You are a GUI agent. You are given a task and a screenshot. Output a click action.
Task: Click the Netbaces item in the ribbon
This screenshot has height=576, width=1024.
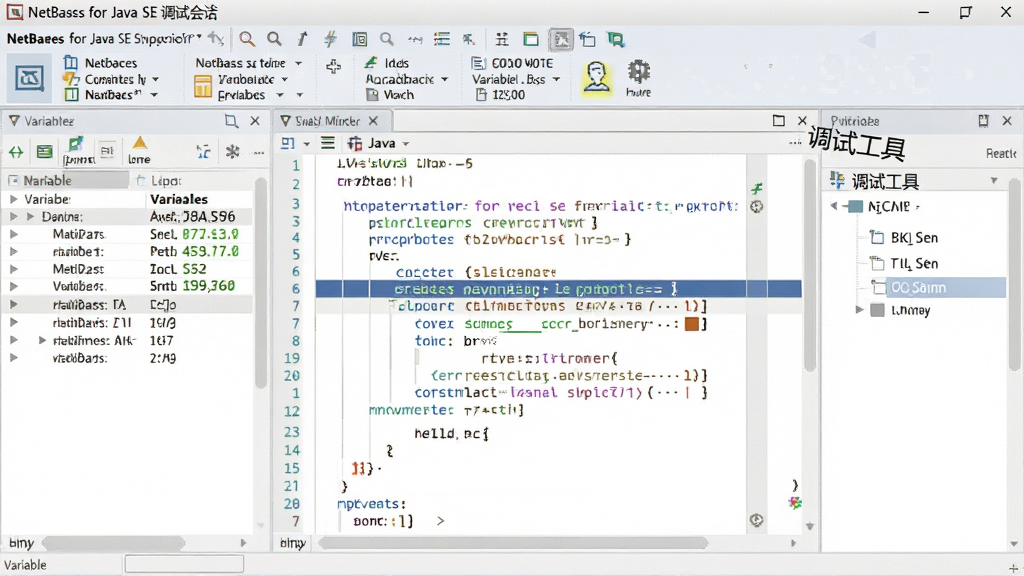(x=101, y=63)
